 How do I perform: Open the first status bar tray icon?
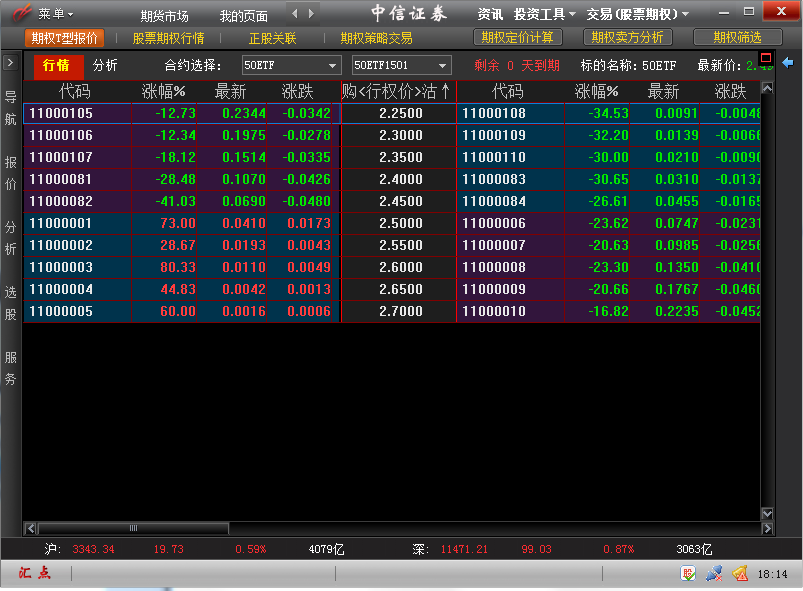pos(688,574)
